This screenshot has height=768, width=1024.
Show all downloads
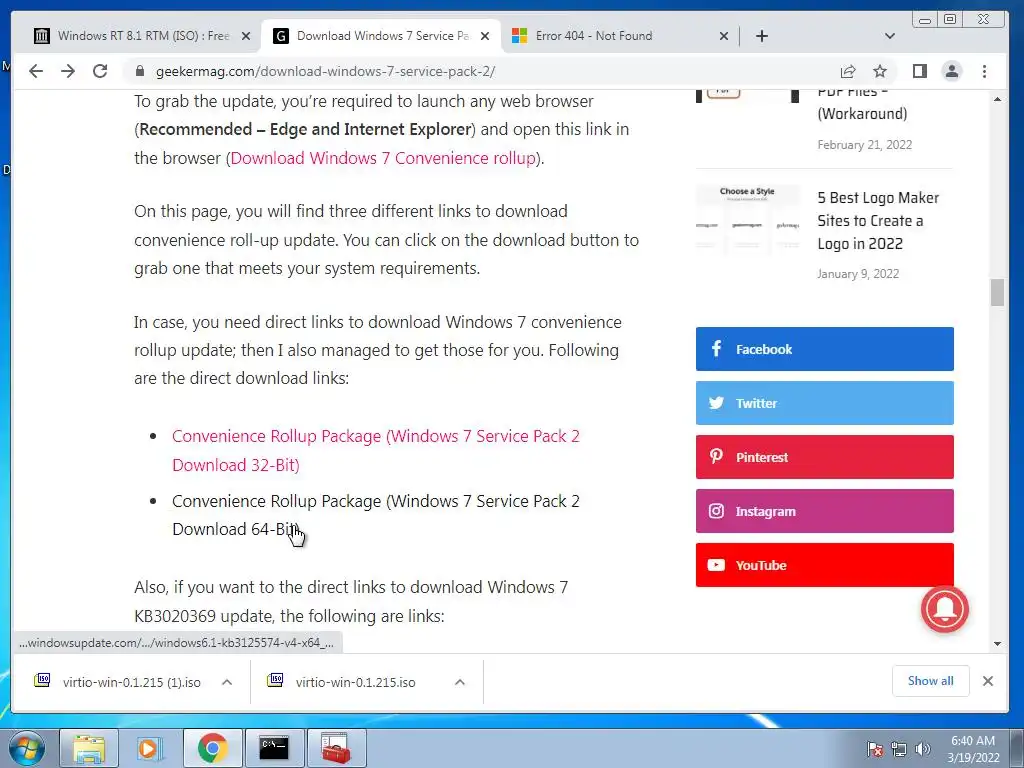[931, 681]
